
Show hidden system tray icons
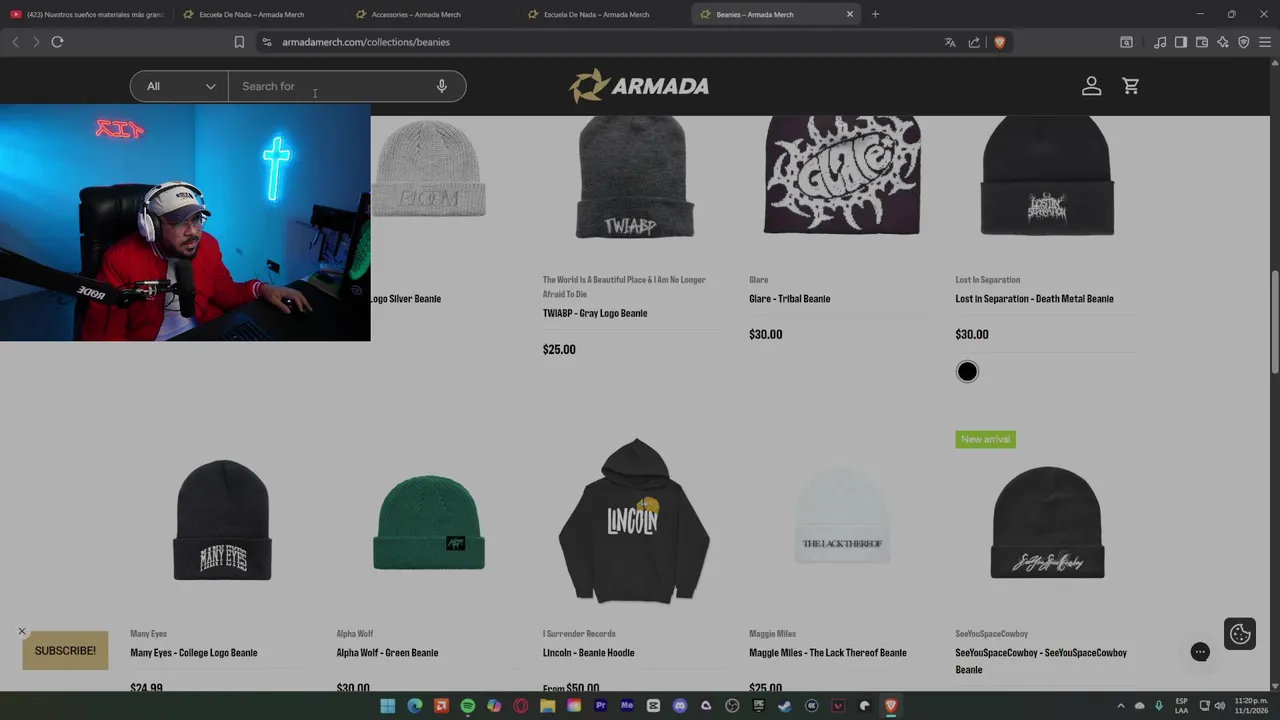coord(1120,706)
